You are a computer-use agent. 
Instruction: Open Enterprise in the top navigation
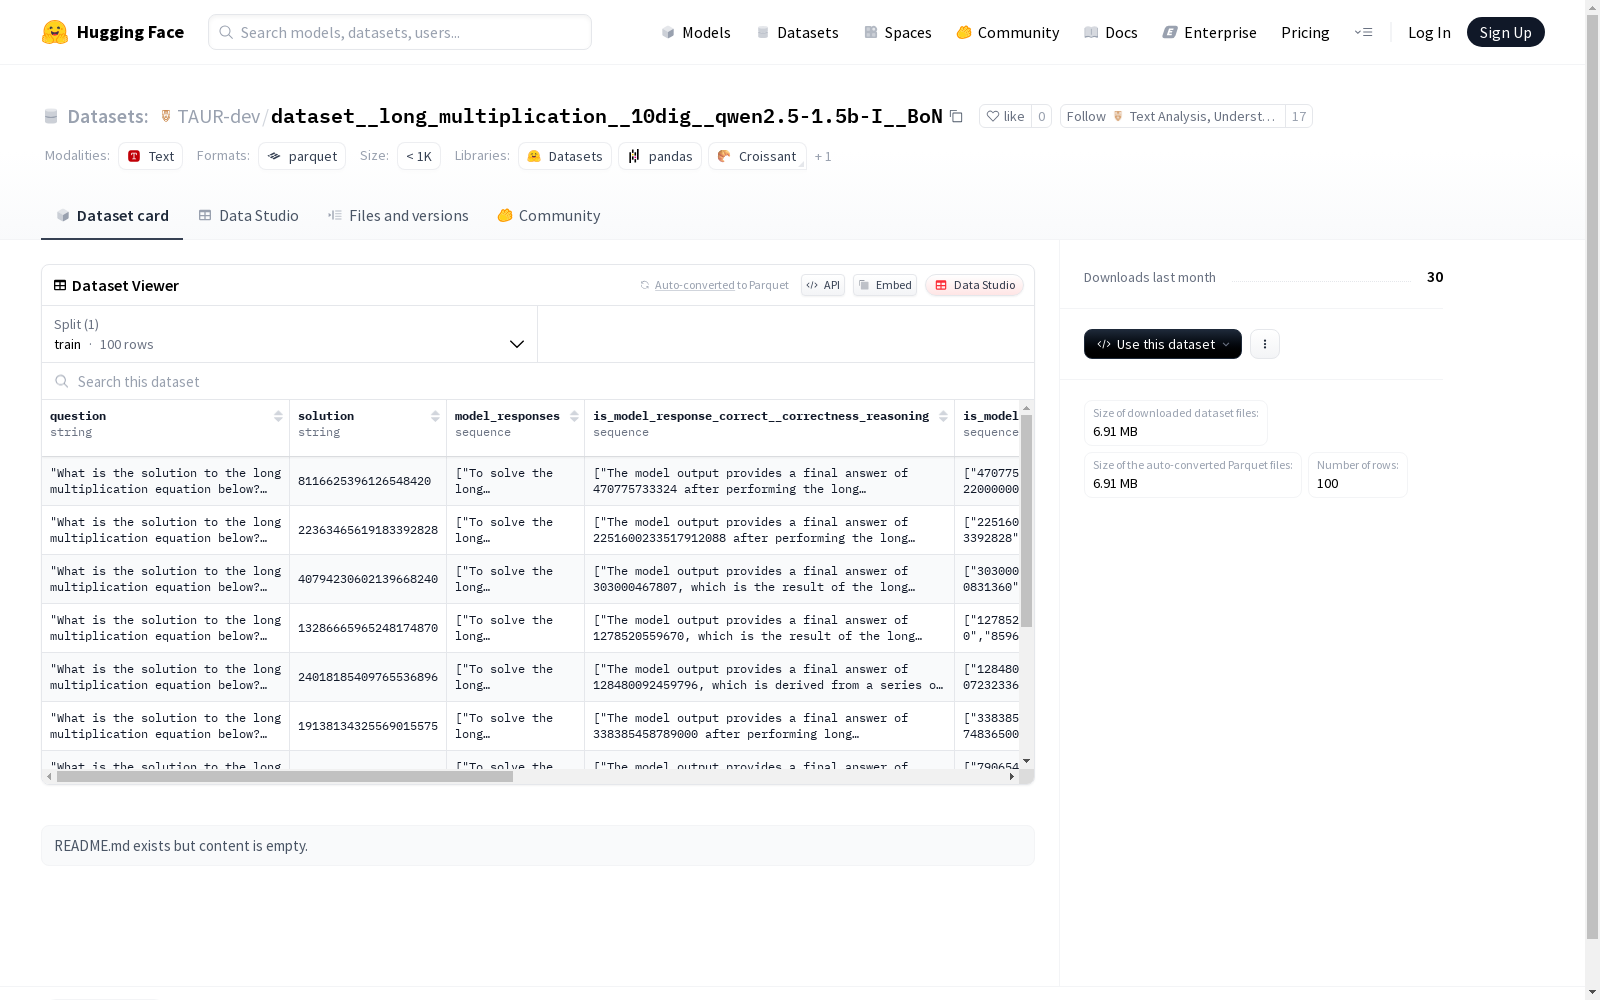pyautogui.click(x=1209, y=32)
